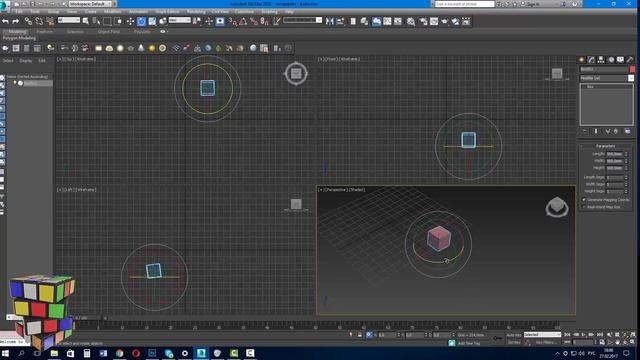The width and height of the screenshot is (640, 360).
Task: Pick the Rectangular Selection Region tool
Action: 107,21
